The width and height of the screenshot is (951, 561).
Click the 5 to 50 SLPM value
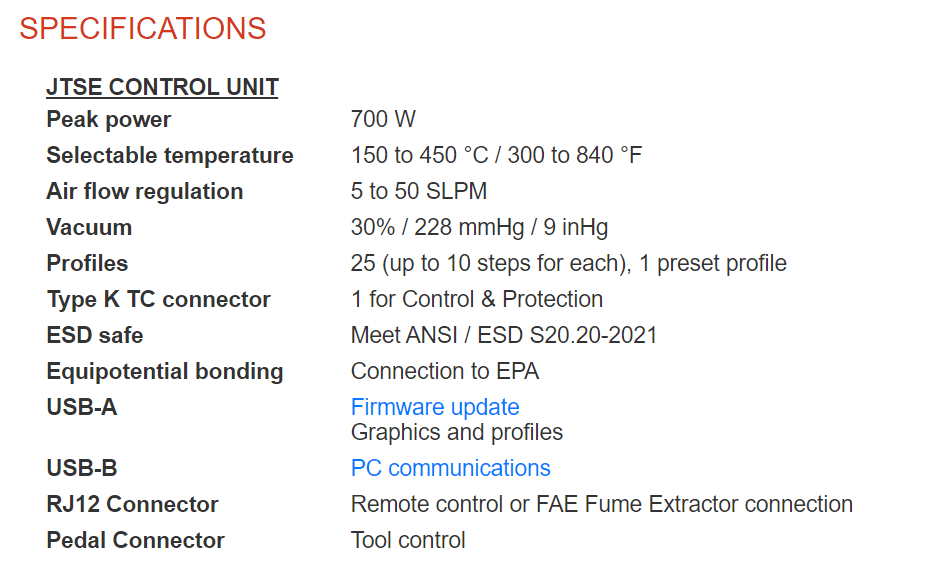tap(419, 191)
